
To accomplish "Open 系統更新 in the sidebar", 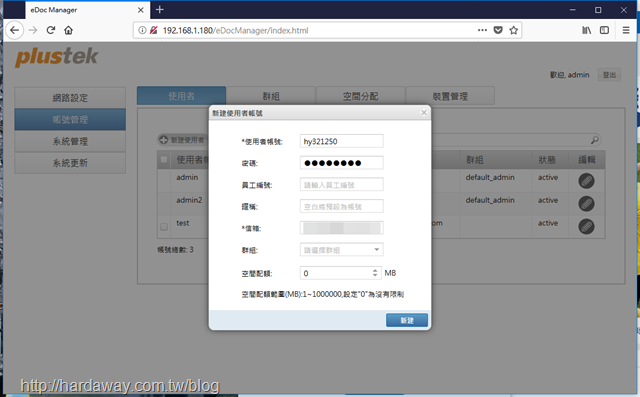I will [x=70, y=163].
